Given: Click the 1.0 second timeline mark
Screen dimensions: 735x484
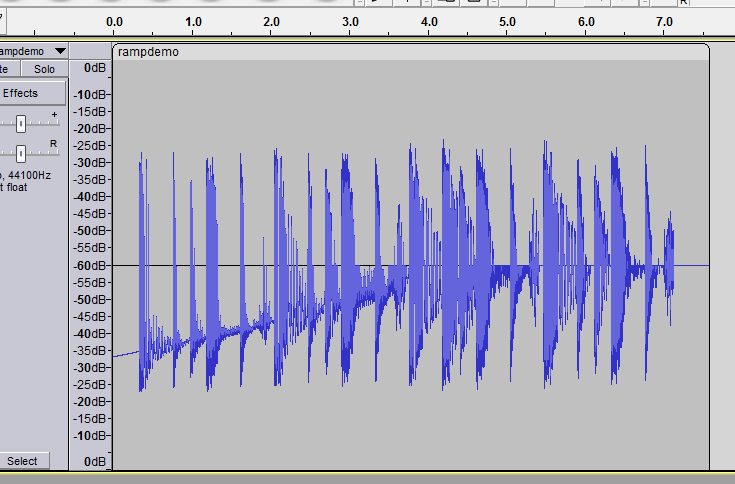Looking at the screenshot, I should pos(193,21).
